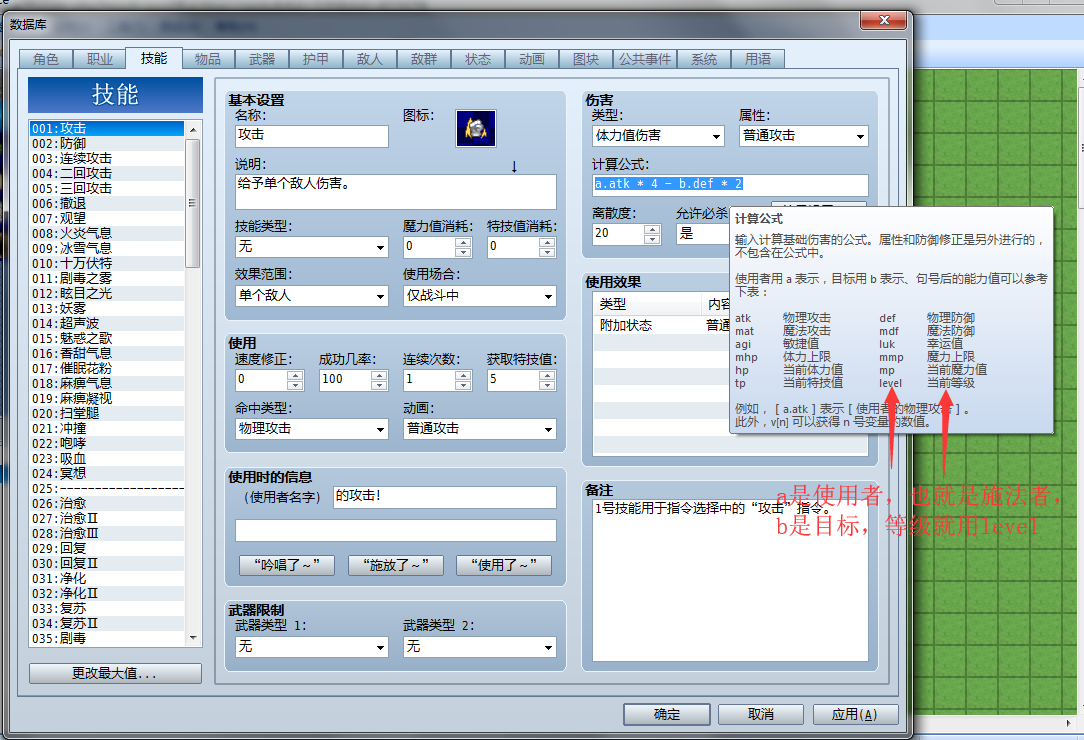Click the skill icon image for 攻击
The width and height of the screenshot is (1084, 740).
(x=476, y=128)
